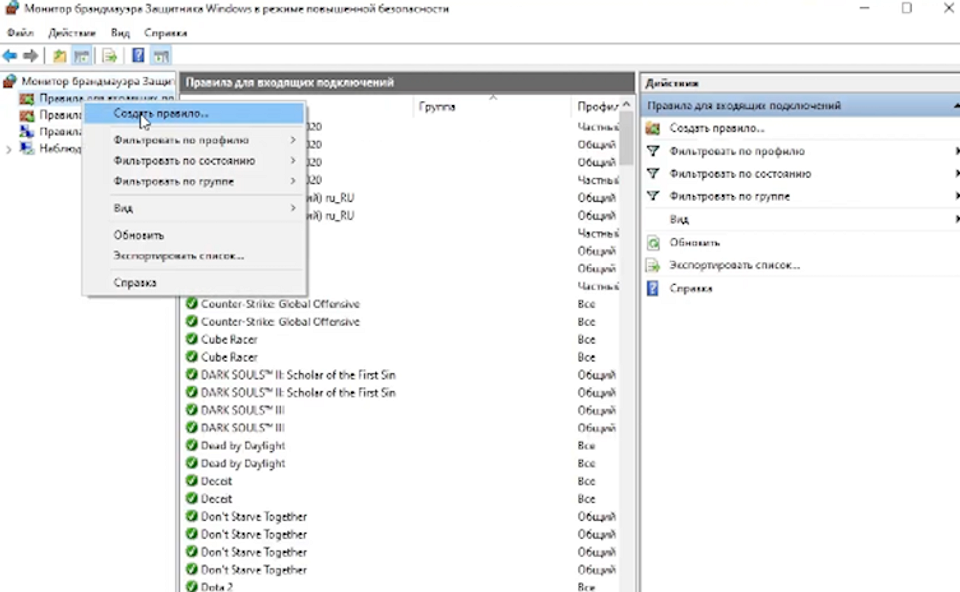960x592 pixels.
Task: Click the refresh icon in Actions pane
Action: pyautogui.click(x=653, y=243)
